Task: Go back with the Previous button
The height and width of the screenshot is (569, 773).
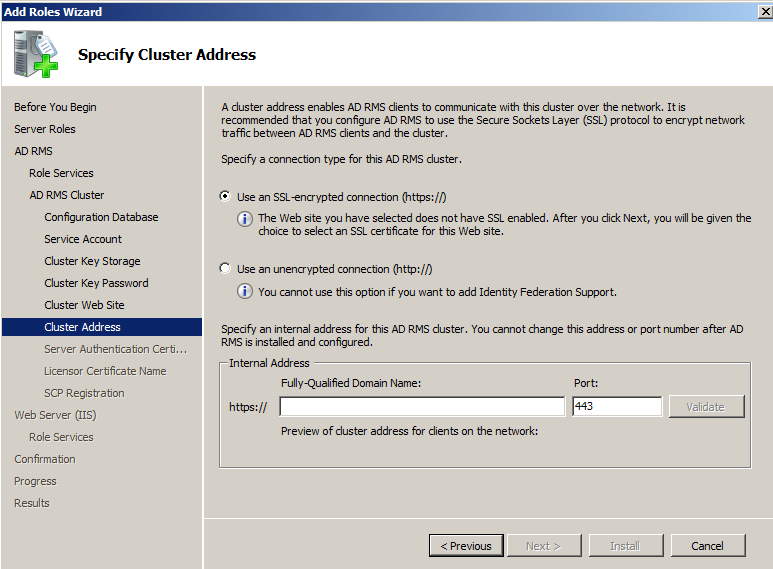Action: 466,546
